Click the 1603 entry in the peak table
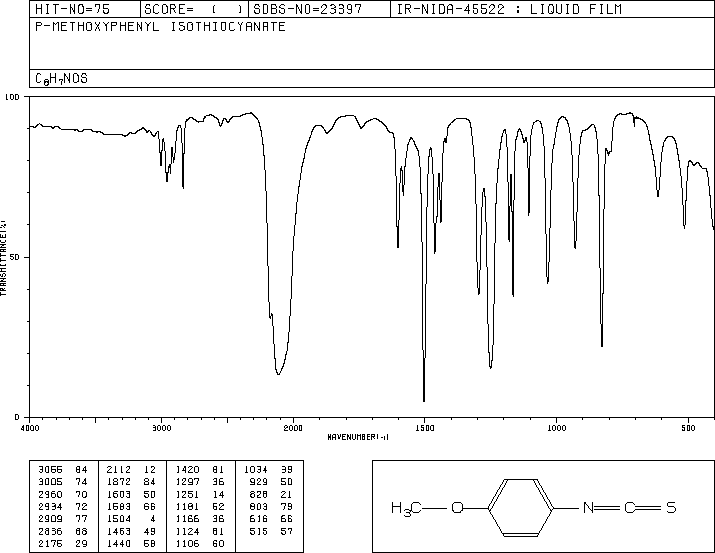This screenshot has width=715, height=553. (x=119, y=494)
